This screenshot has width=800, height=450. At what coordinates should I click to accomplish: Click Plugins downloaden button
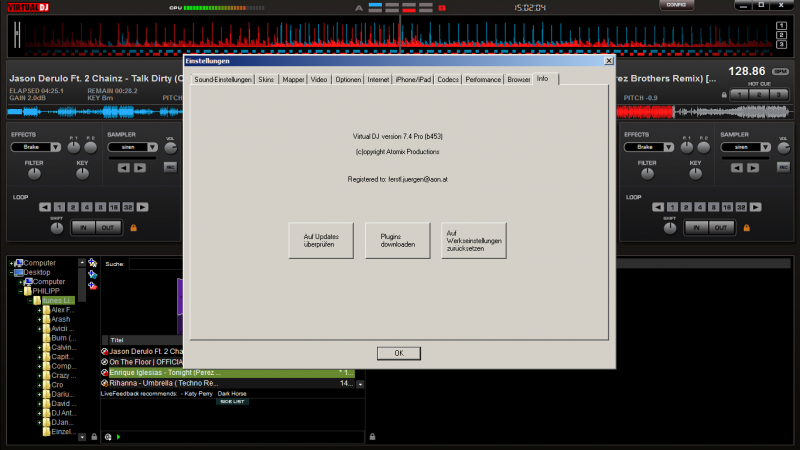pos(397,240)
